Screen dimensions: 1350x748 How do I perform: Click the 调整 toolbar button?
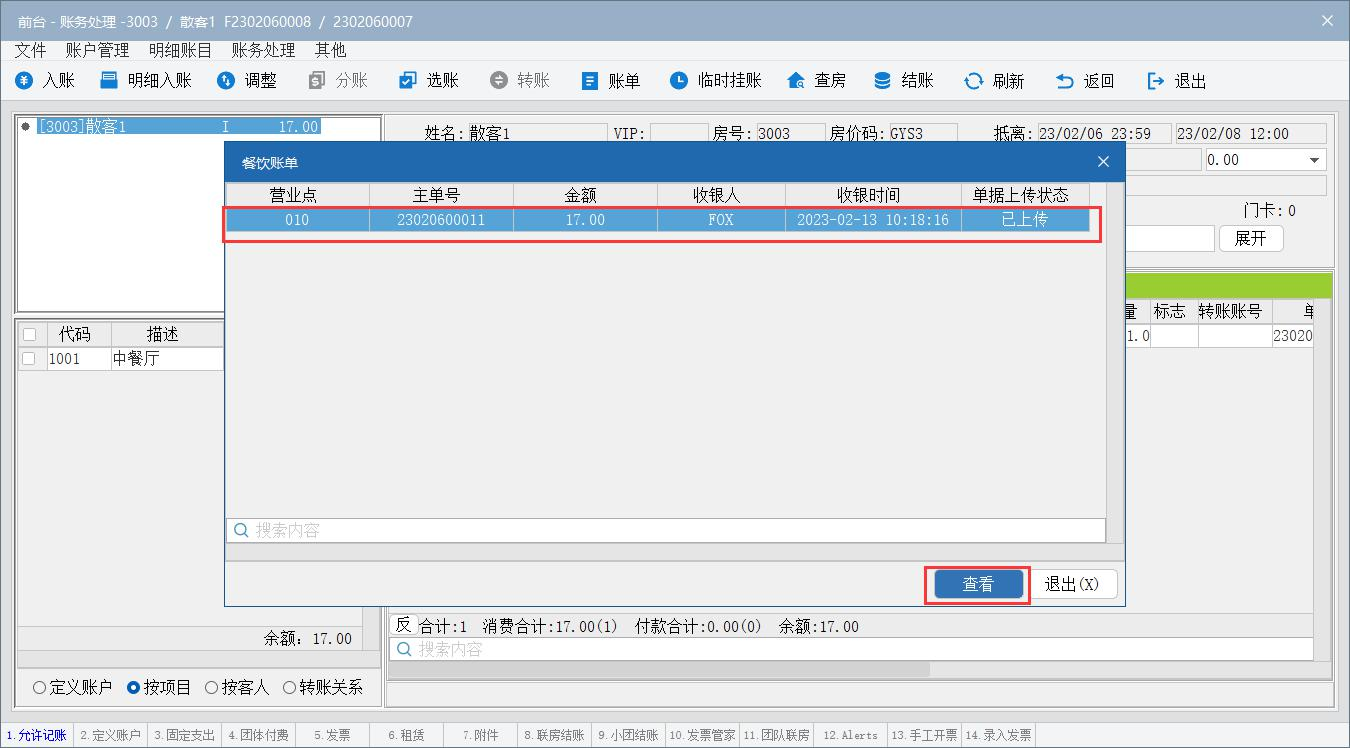(x=247, y=81)
